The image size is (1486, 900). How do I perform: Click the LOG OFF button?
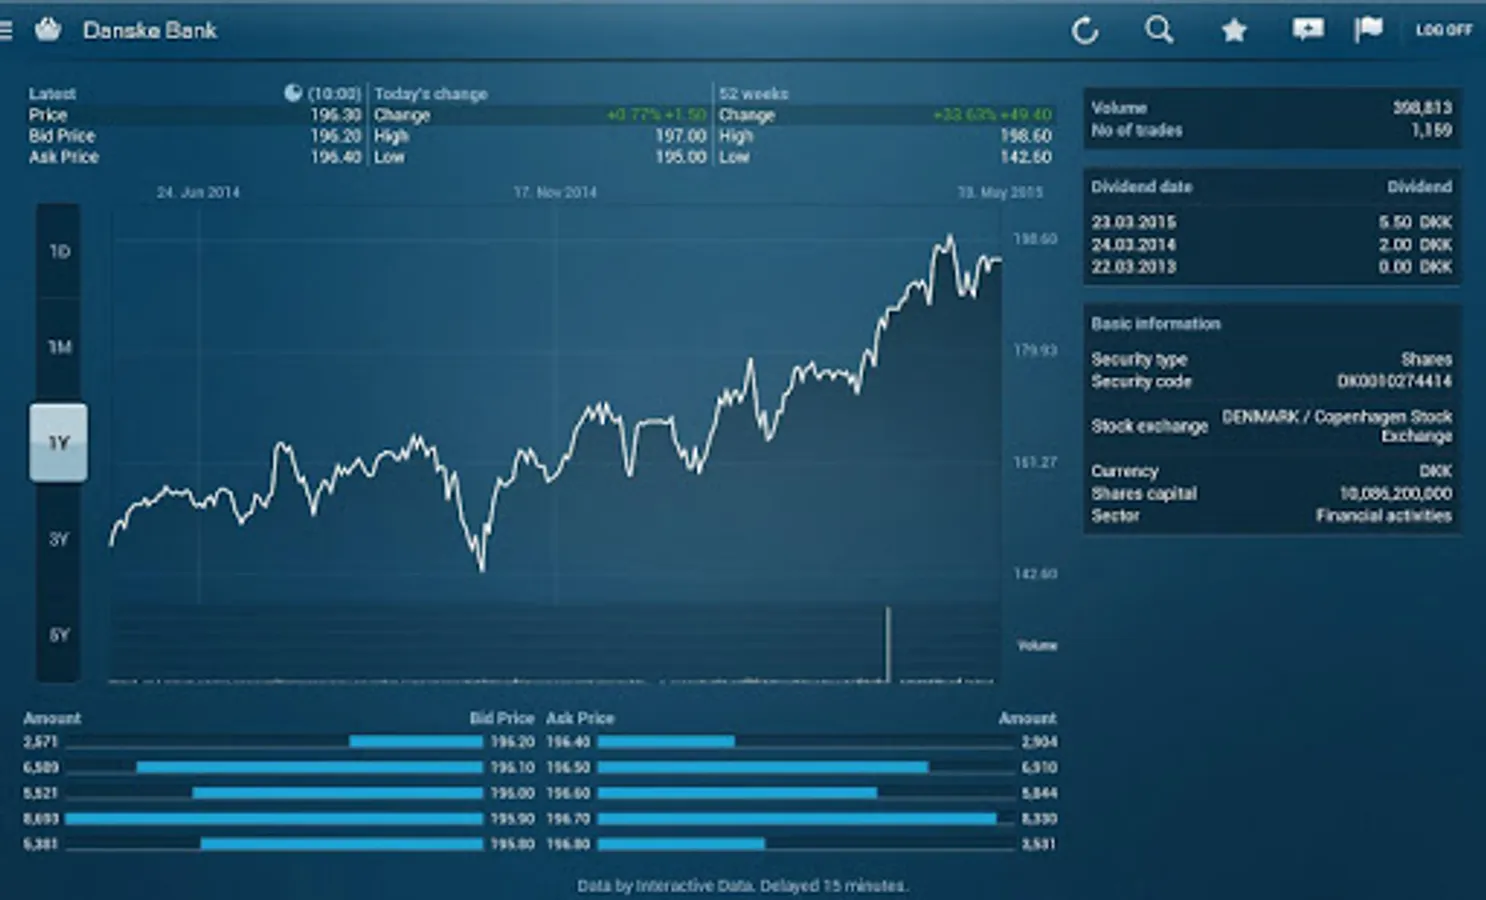pyautogui.click(x=1443, y=30)
